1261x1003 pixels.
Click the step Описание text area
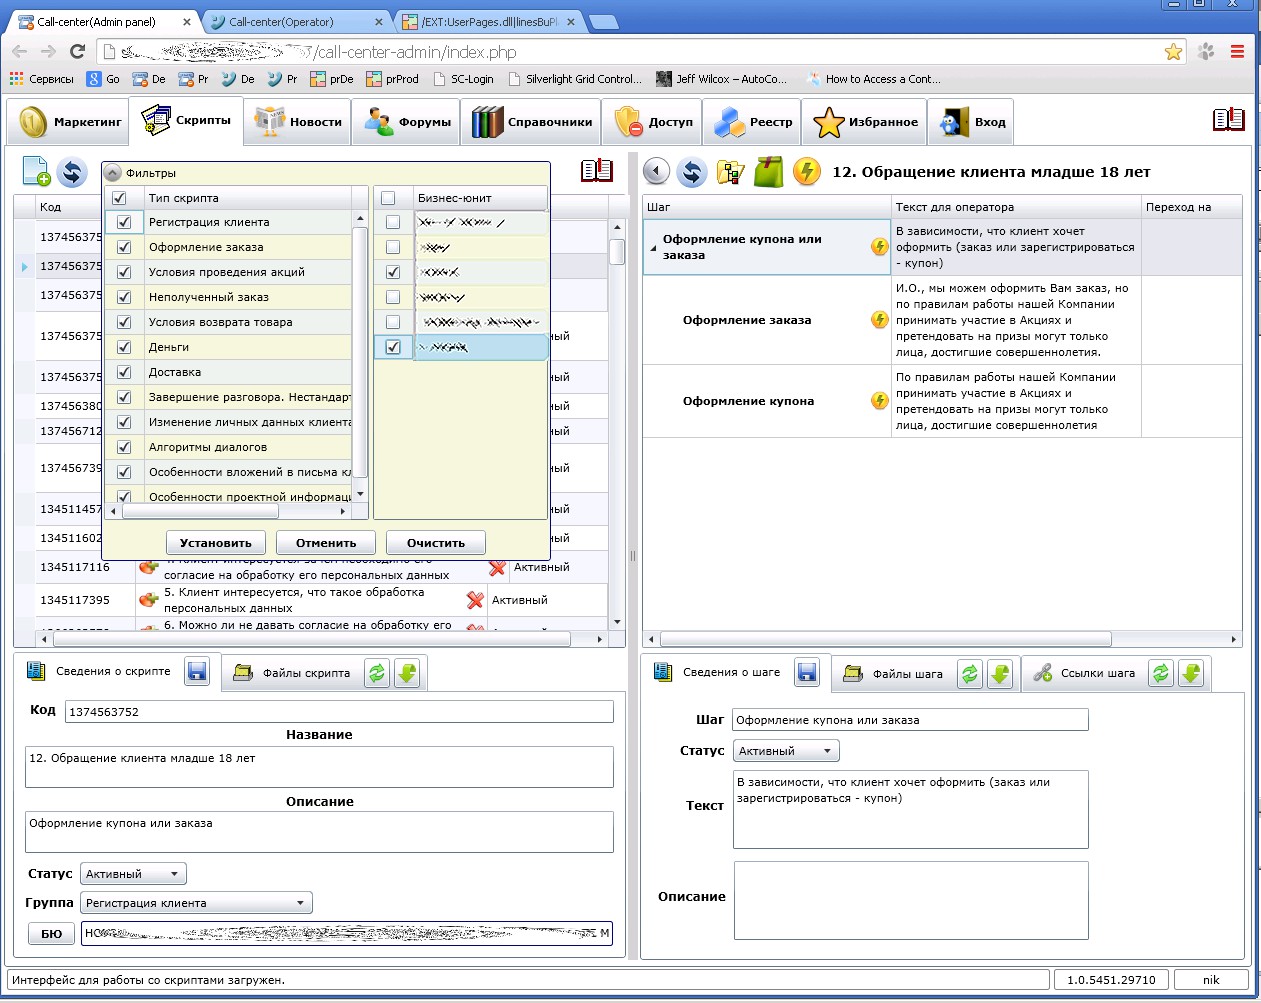[x=911, y=900]
